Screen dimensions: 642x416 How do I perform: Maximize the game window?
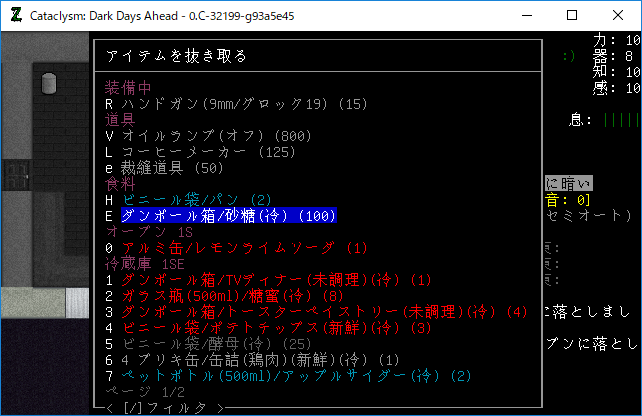click(x=572, y=15)
